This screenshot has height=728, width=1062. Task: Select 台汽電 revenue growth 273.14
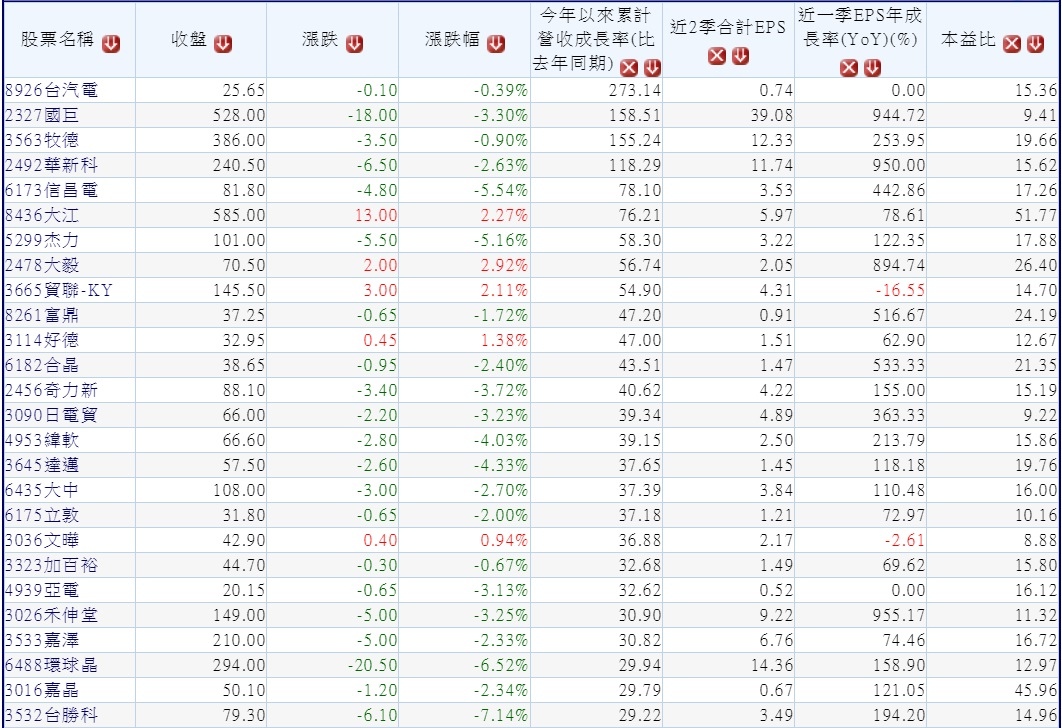click(635, 90)
